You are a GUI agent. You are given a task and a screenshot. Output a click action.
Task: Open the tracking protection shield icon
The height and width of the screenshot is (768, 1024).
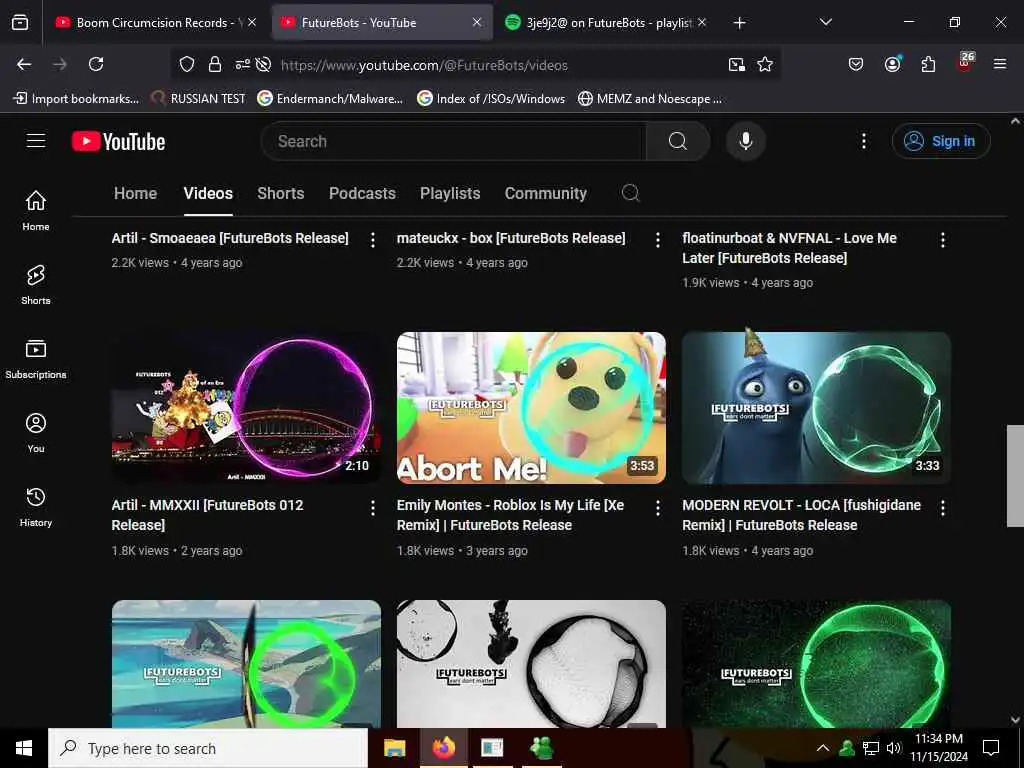coord(187,64)
